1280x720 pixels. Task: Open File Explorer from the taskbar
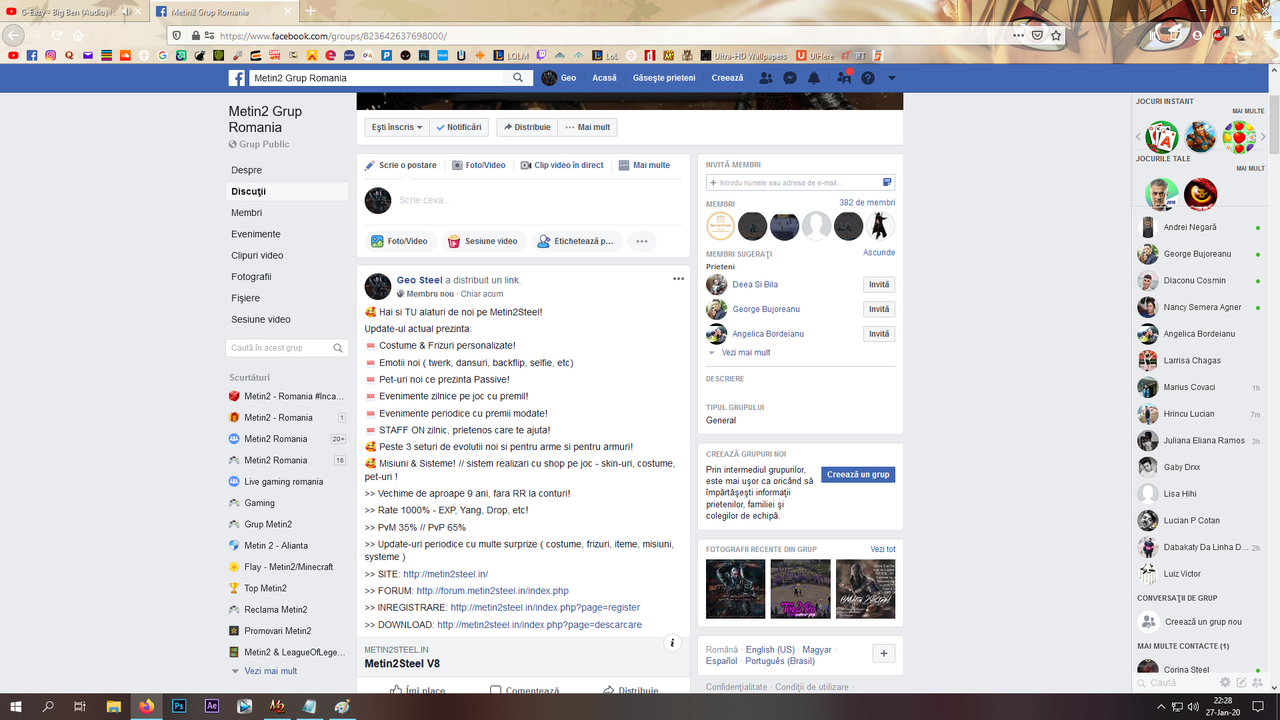114,706
